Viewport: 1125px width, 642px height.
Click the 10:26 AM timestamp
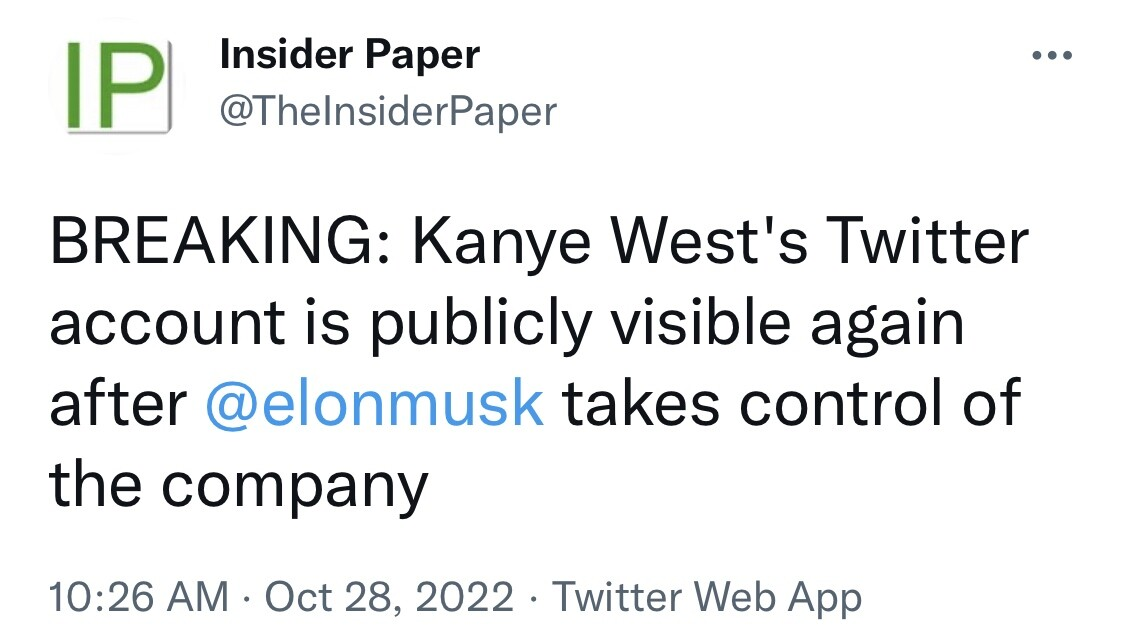[x=139, y=597]
